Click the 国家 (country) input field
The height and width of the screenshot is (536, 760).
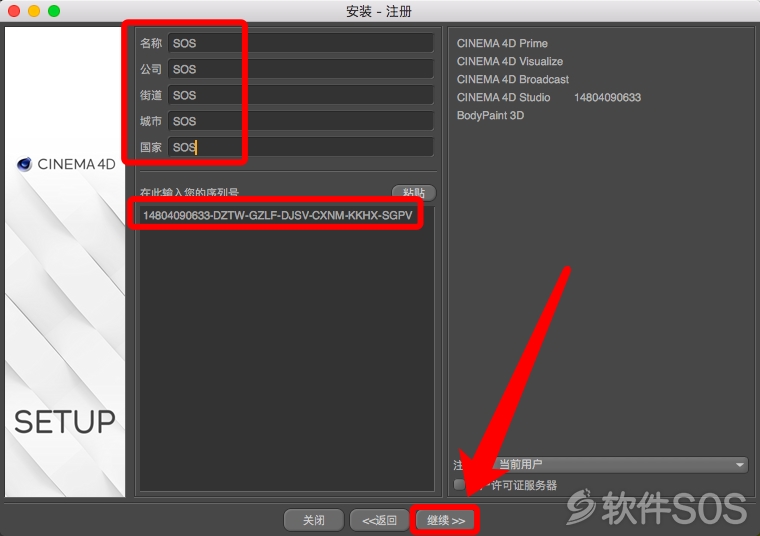coord(301,147)
